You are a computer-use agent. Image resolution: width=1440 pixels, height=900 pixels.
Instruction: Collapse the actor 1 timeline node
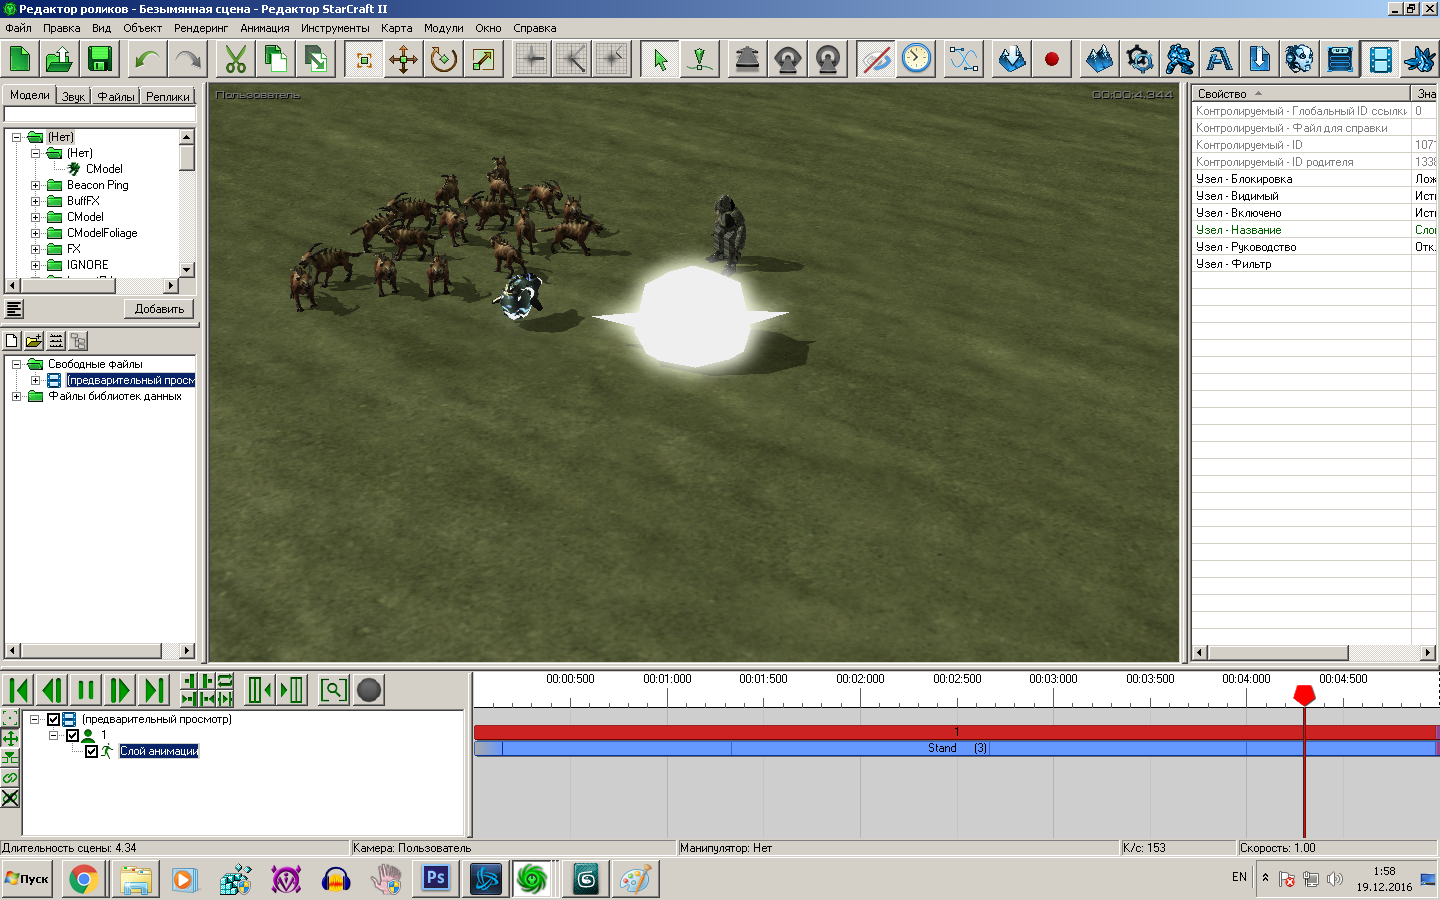pos(54,735)
